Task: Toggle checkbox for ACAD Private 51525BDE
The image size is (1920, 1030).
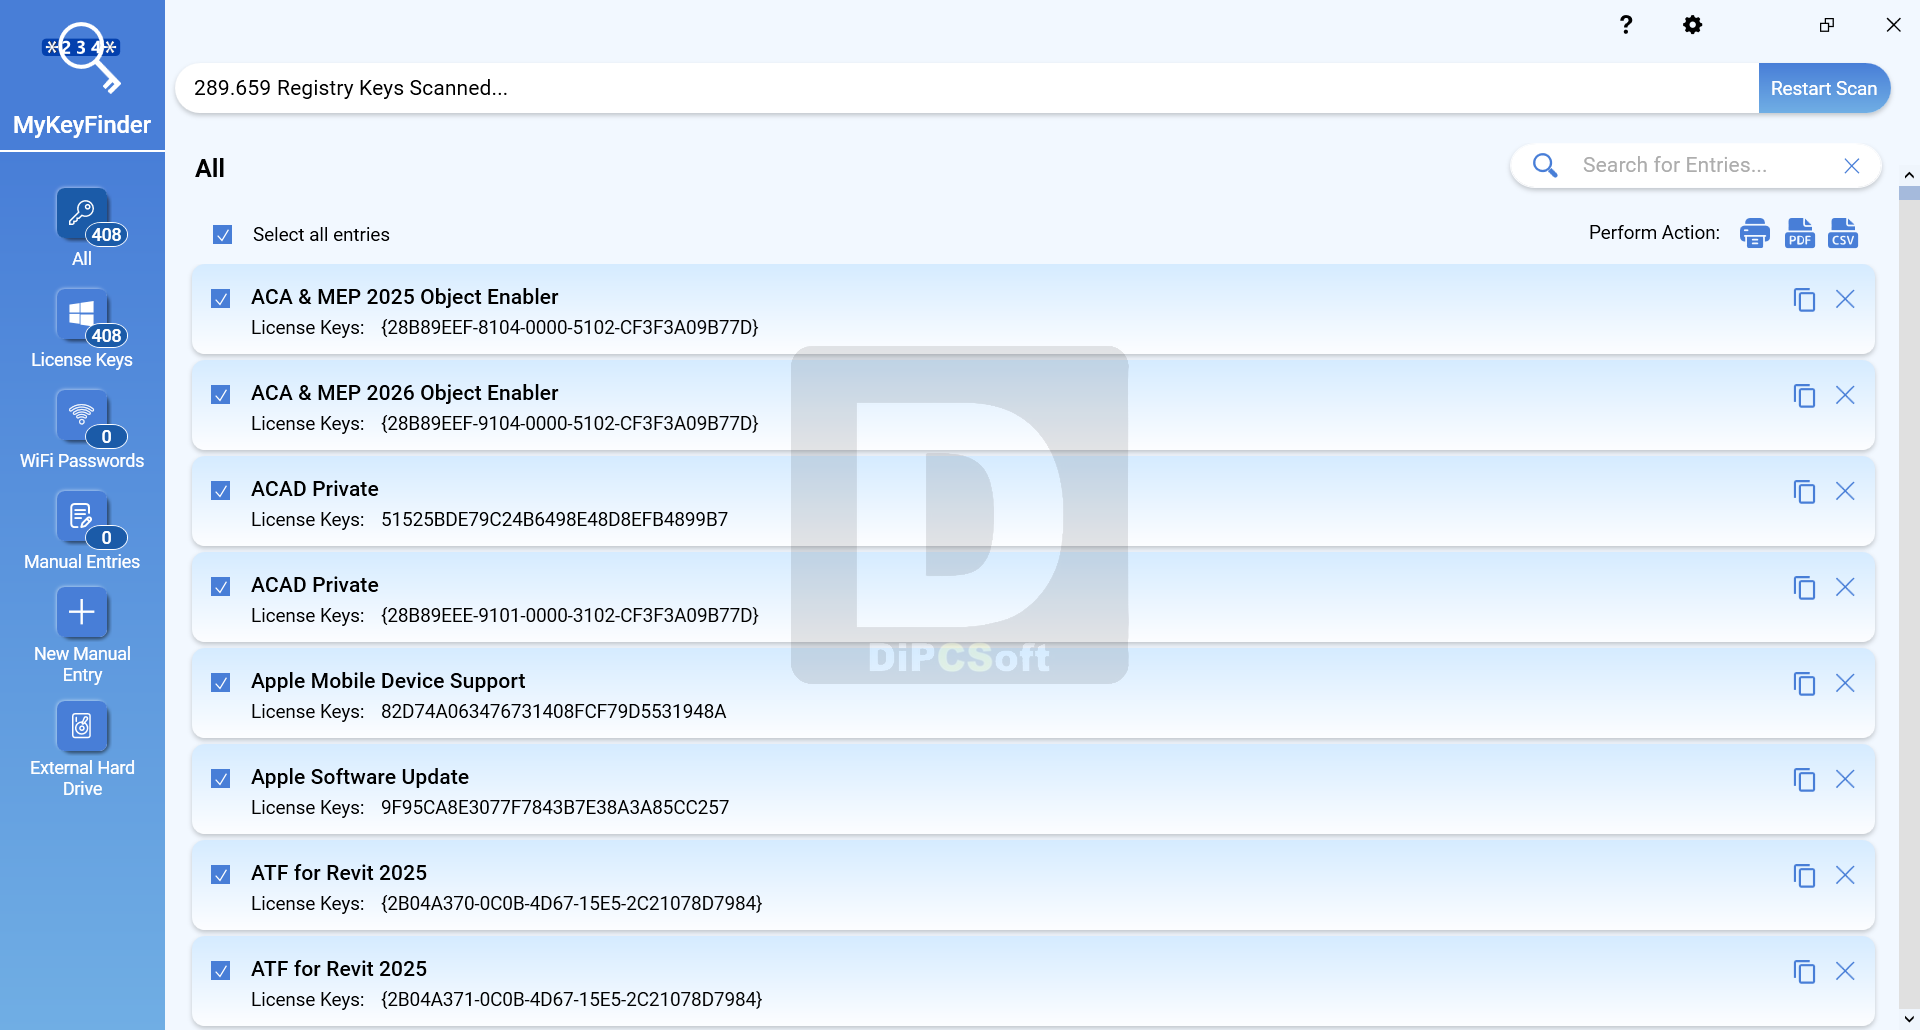Action: click(x=221, y=491)
